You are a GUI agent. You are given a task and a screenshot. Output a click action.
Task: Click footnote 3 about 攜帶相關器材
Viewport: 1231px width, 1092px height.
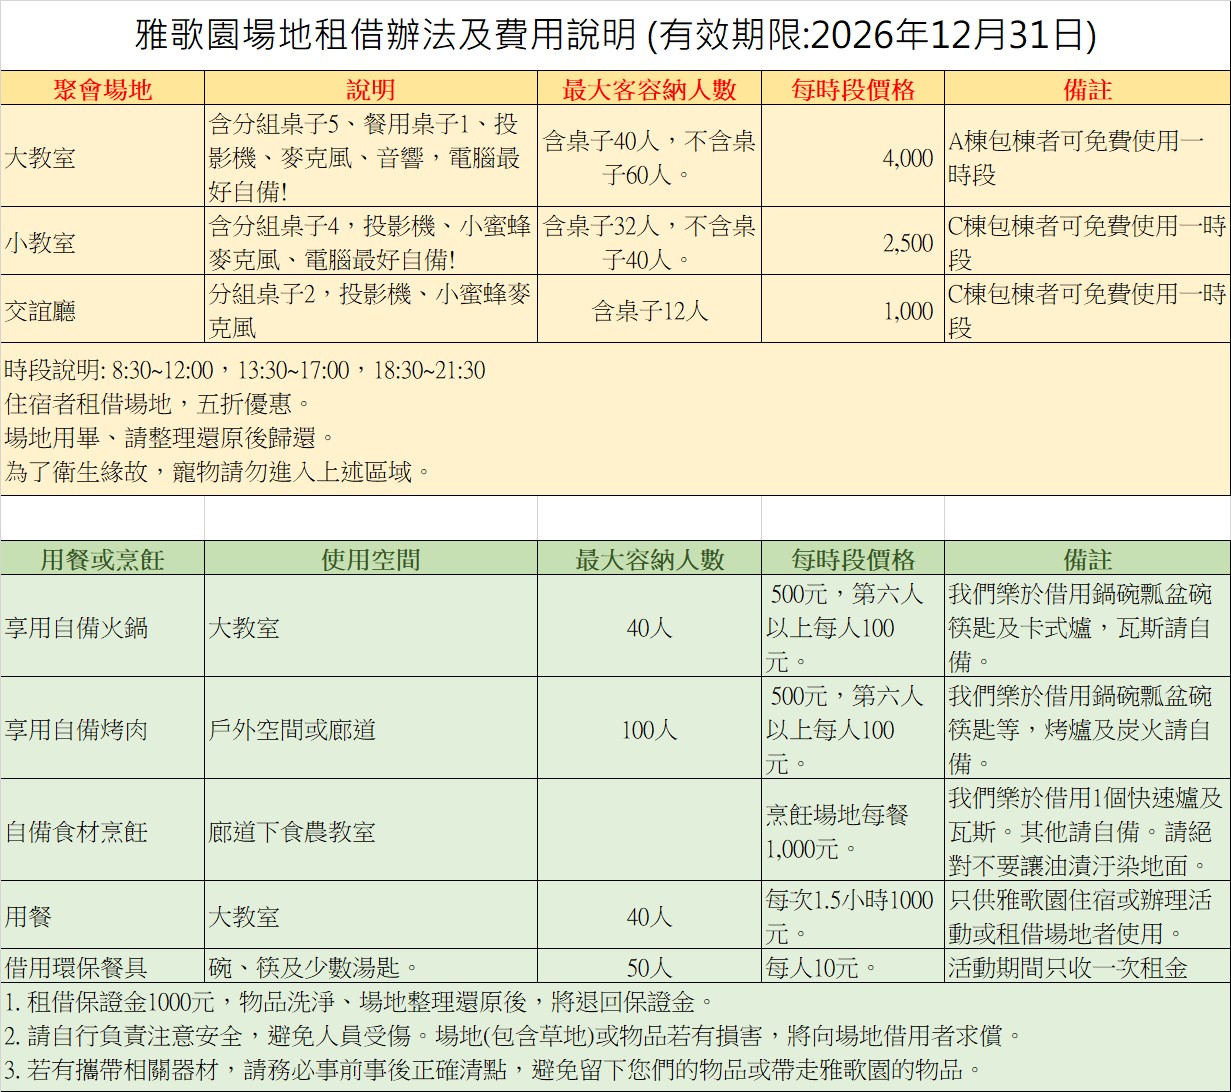click(x=498, y=1068)
